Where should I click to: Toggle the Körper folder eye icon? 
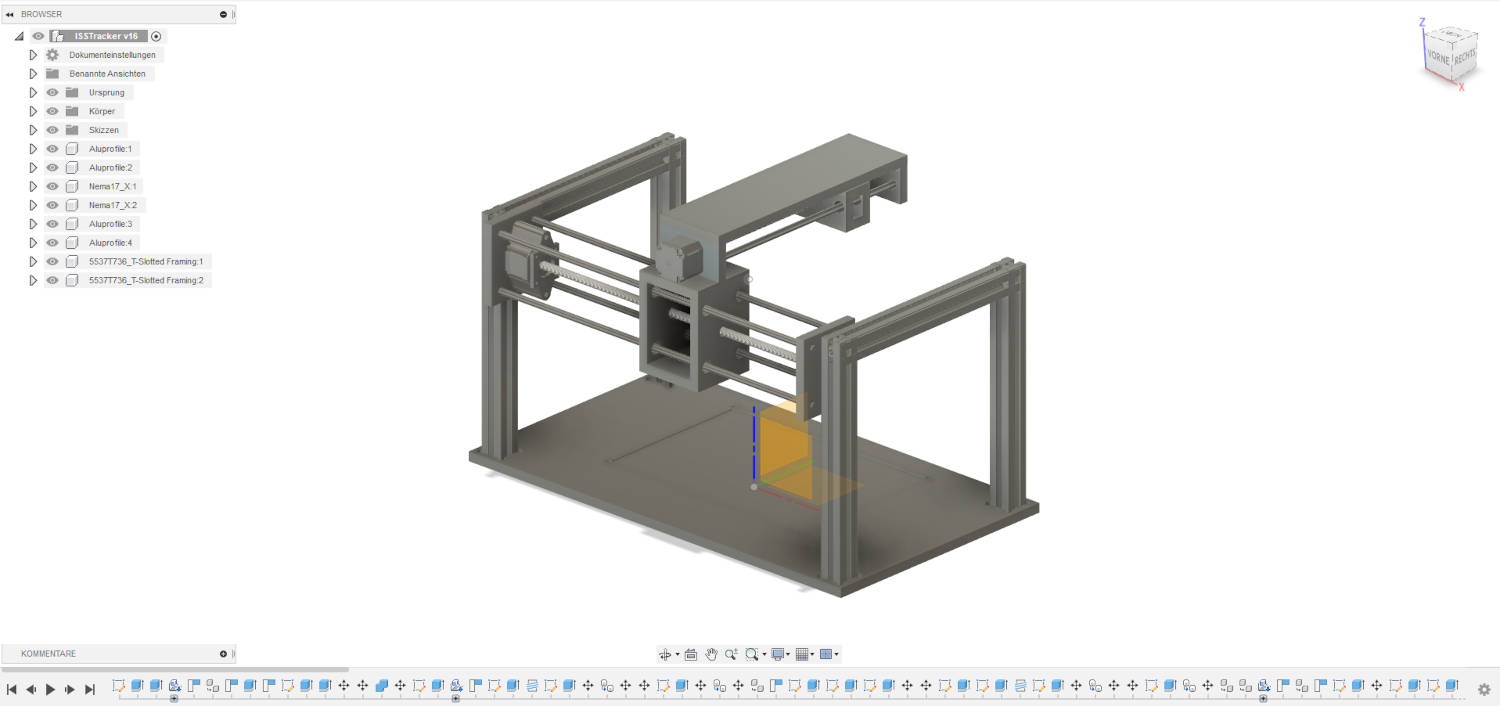pos(52,111)
